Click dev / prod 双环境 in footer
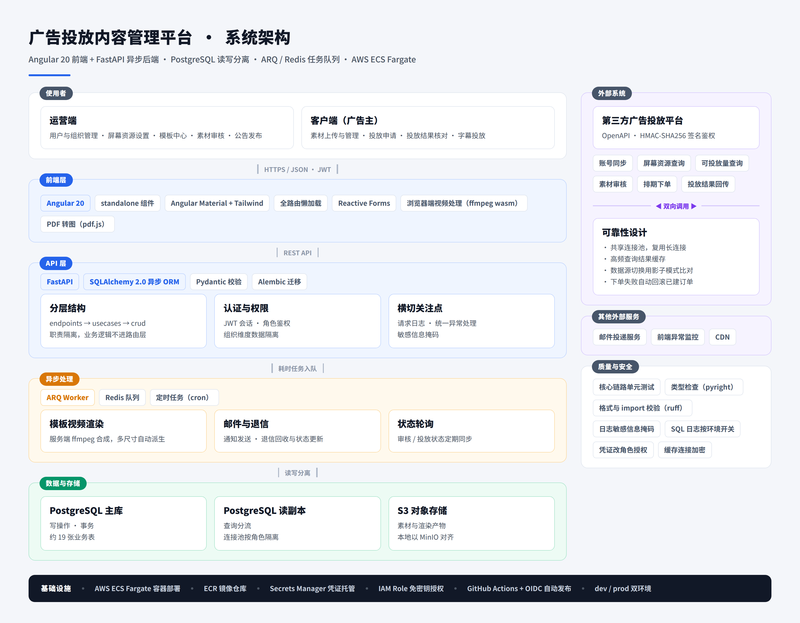This screenshot has height=623, width=800. [622, 589]
